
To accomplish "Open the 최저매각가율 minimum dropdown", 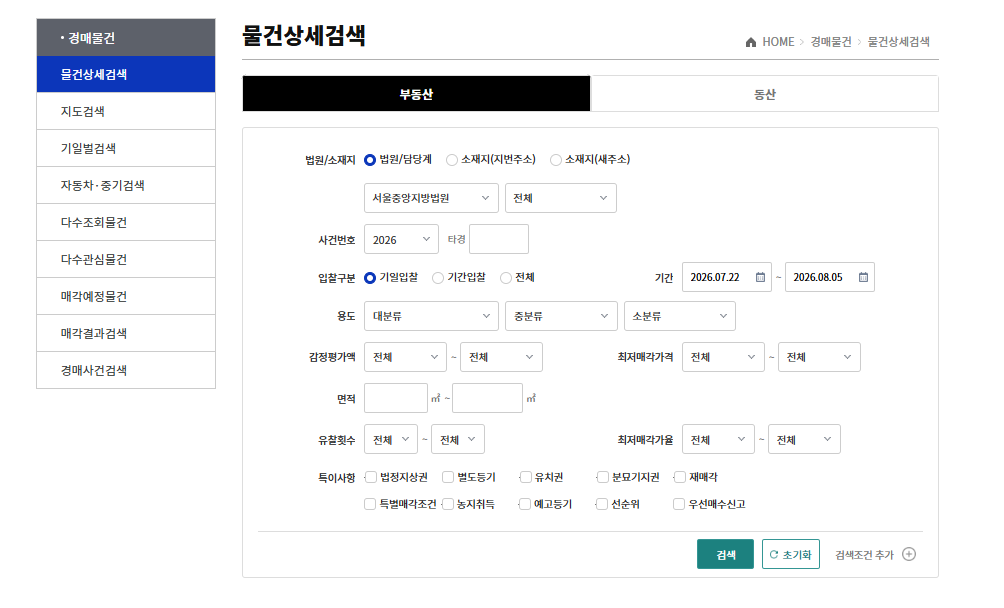I will (718, 440).
